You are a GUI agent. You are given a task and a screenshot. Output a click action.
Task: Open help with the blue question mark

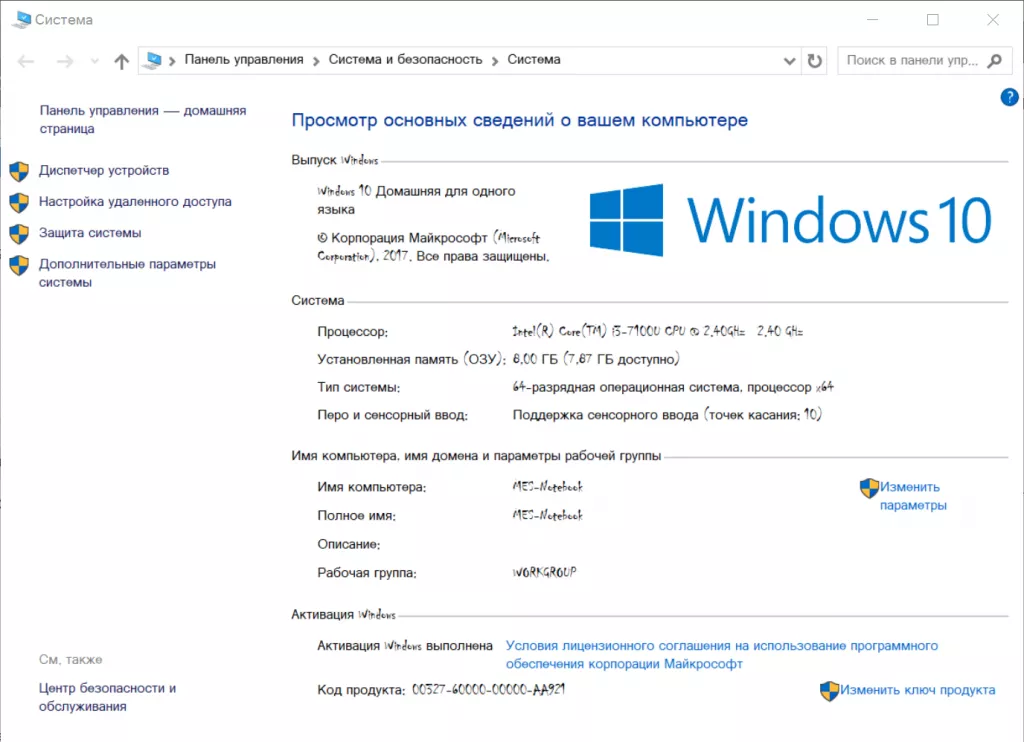click(1009, 97)
